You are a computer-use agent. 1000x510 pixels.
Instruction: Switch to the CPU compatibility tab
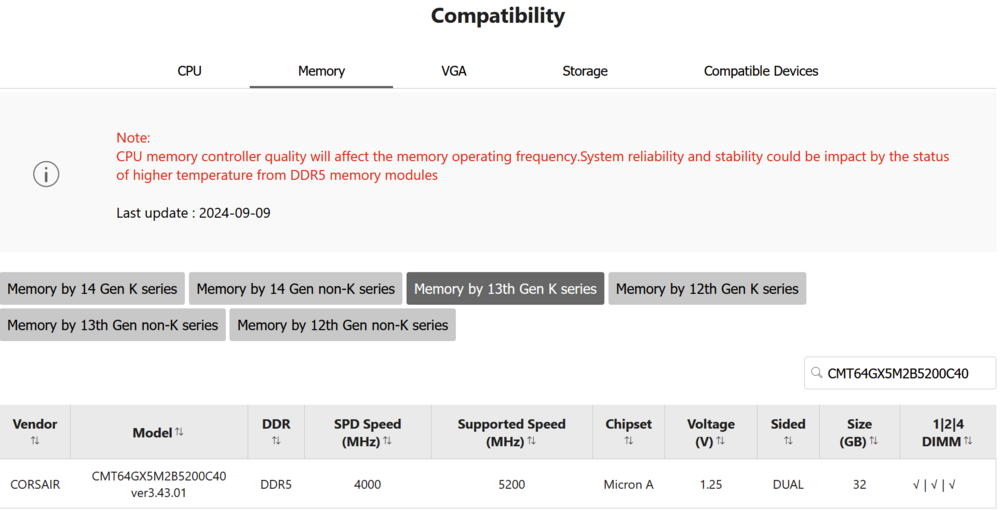189,71
